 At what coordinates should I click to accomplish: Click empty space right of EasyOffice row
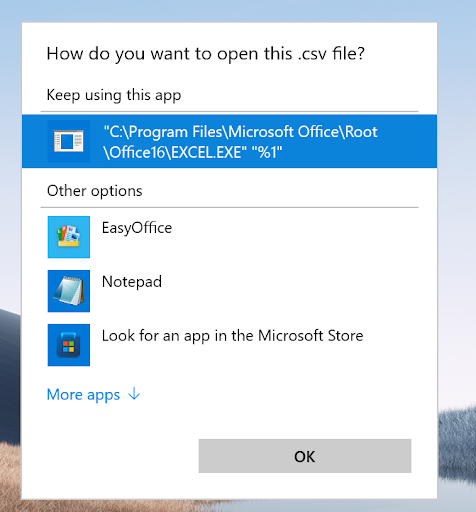(300, 237)
